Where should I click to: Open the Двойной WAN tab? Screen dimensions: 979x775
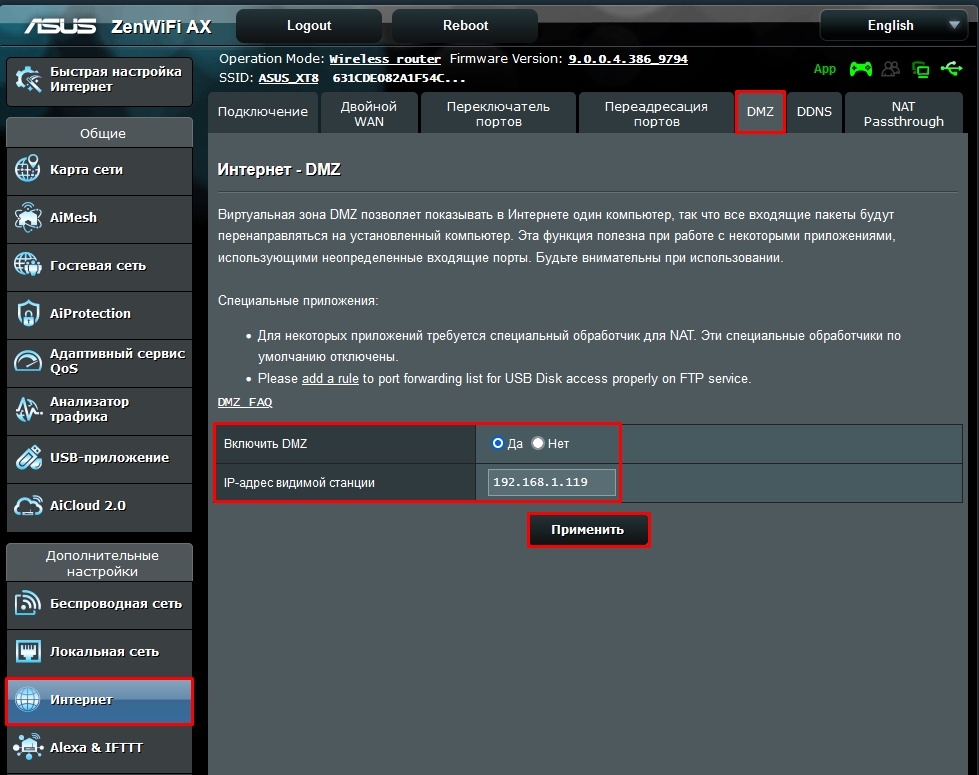pos(368,114)
